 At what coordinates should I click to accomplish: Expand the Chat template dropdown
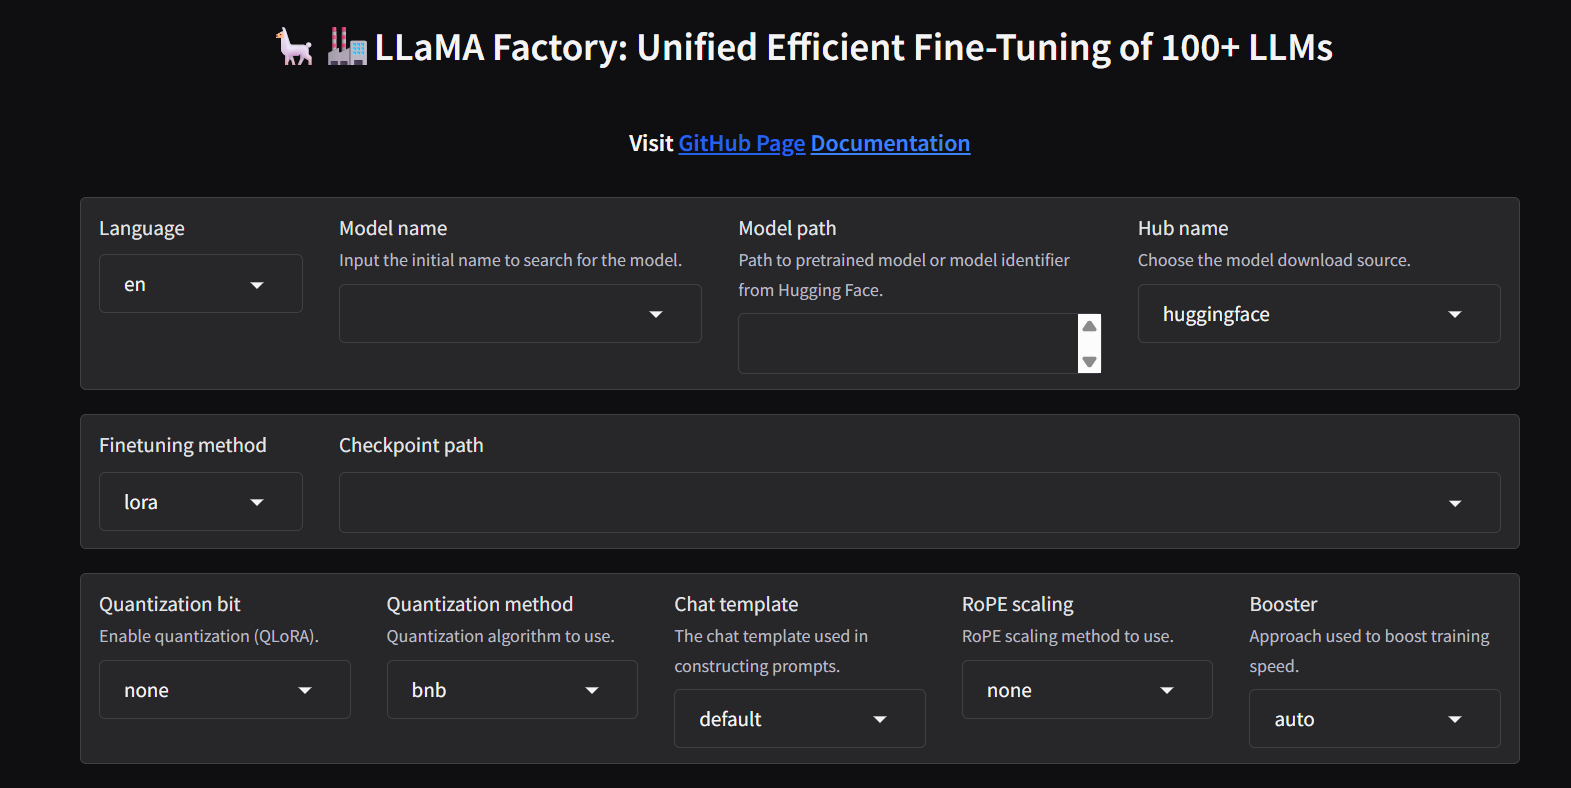(x=798, y=718)
